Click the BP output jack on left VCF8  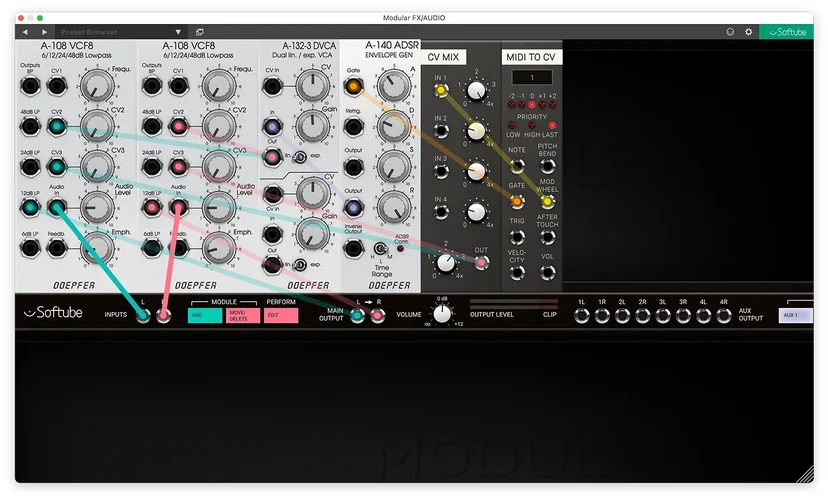pos(30,86)
